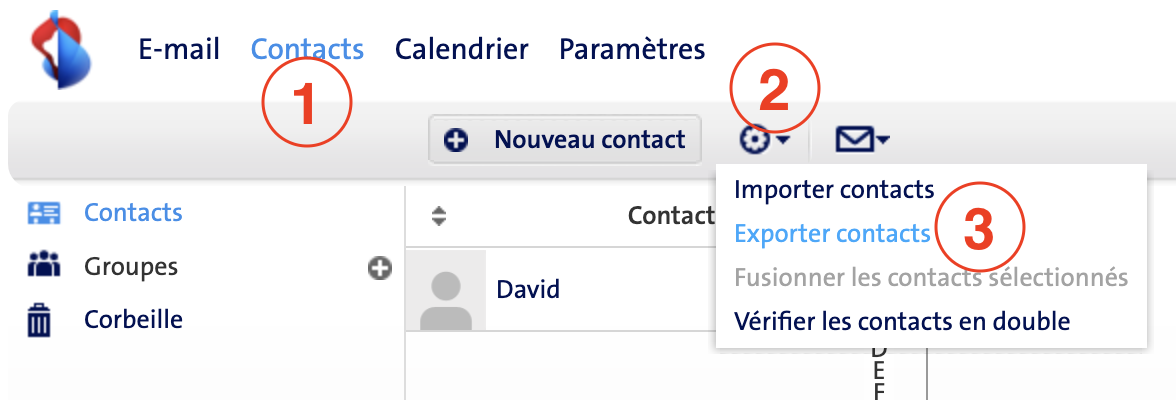Add a group with the plus icon
The width and height of the screenshot is (1176, 400).
coord(380,268)
